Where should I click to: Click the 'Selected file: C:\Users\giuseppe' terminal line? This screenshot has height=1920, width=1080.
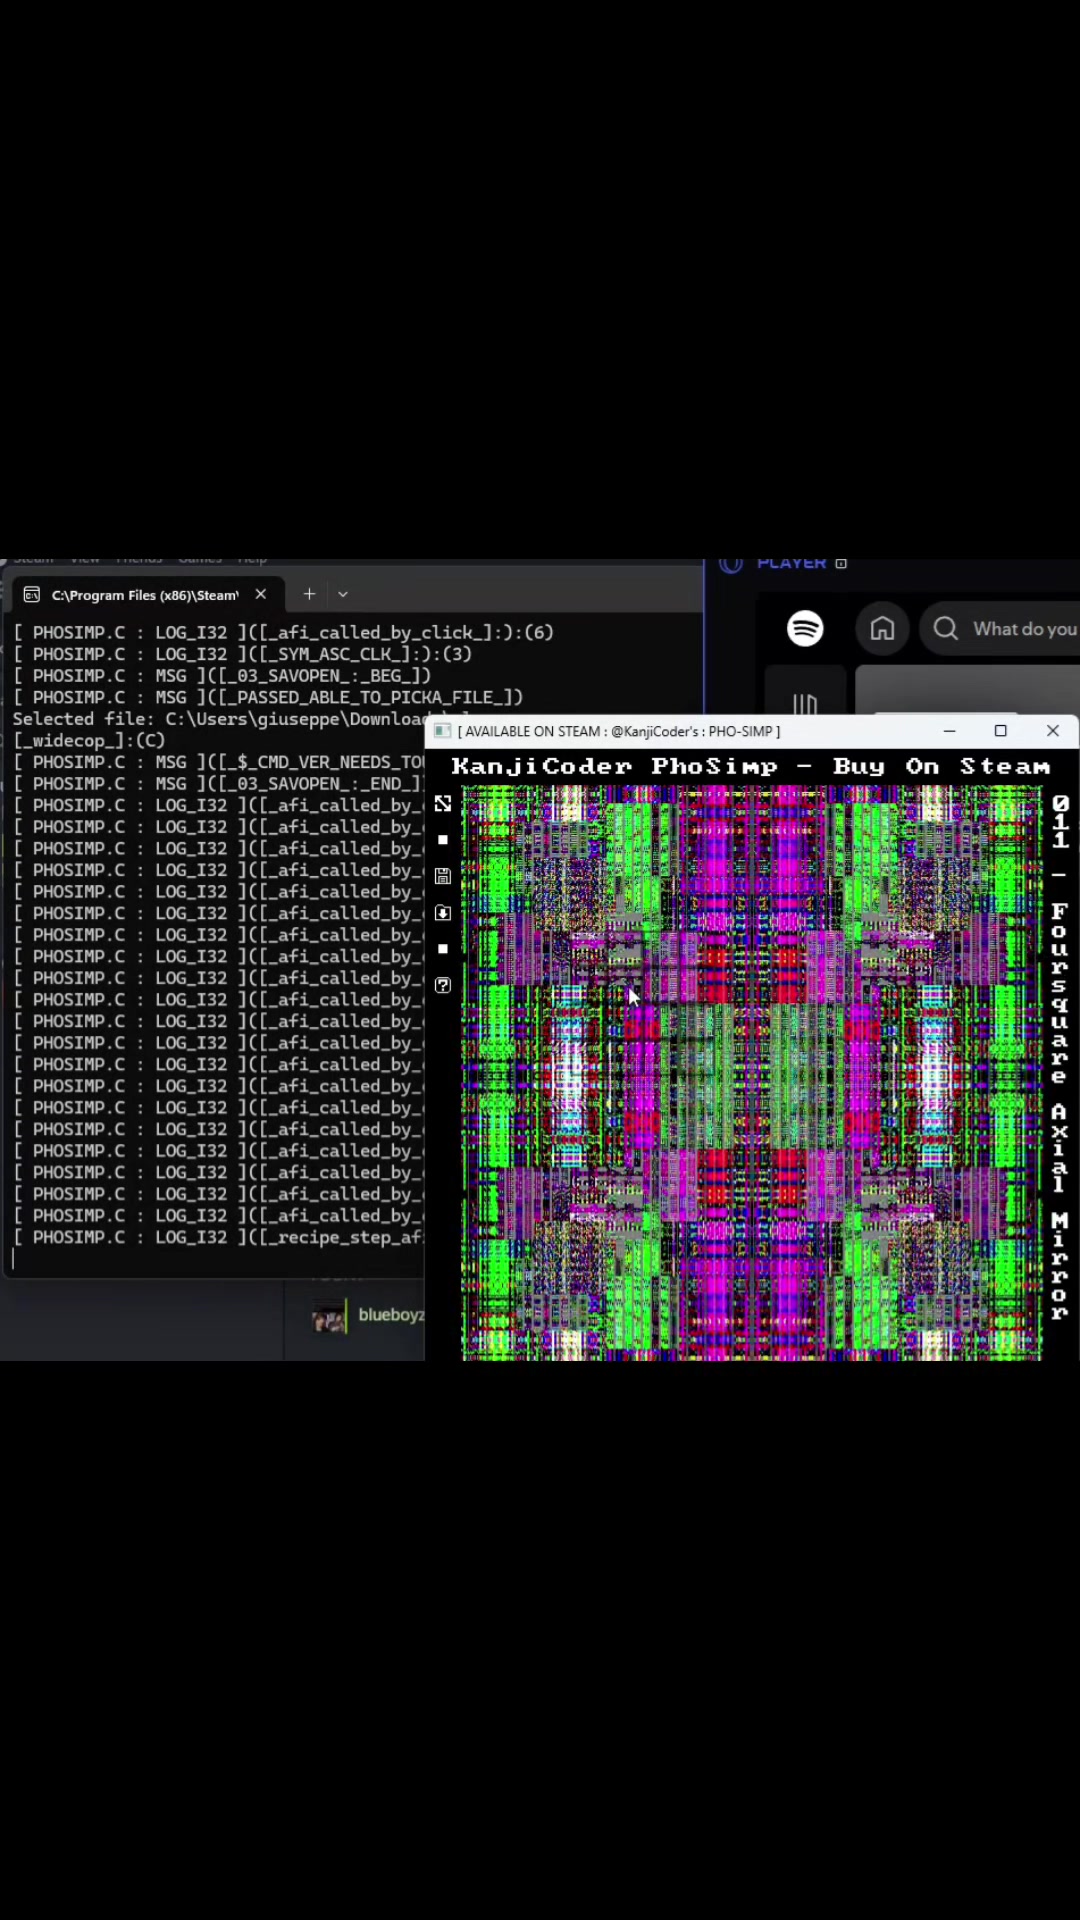point(219,719)
